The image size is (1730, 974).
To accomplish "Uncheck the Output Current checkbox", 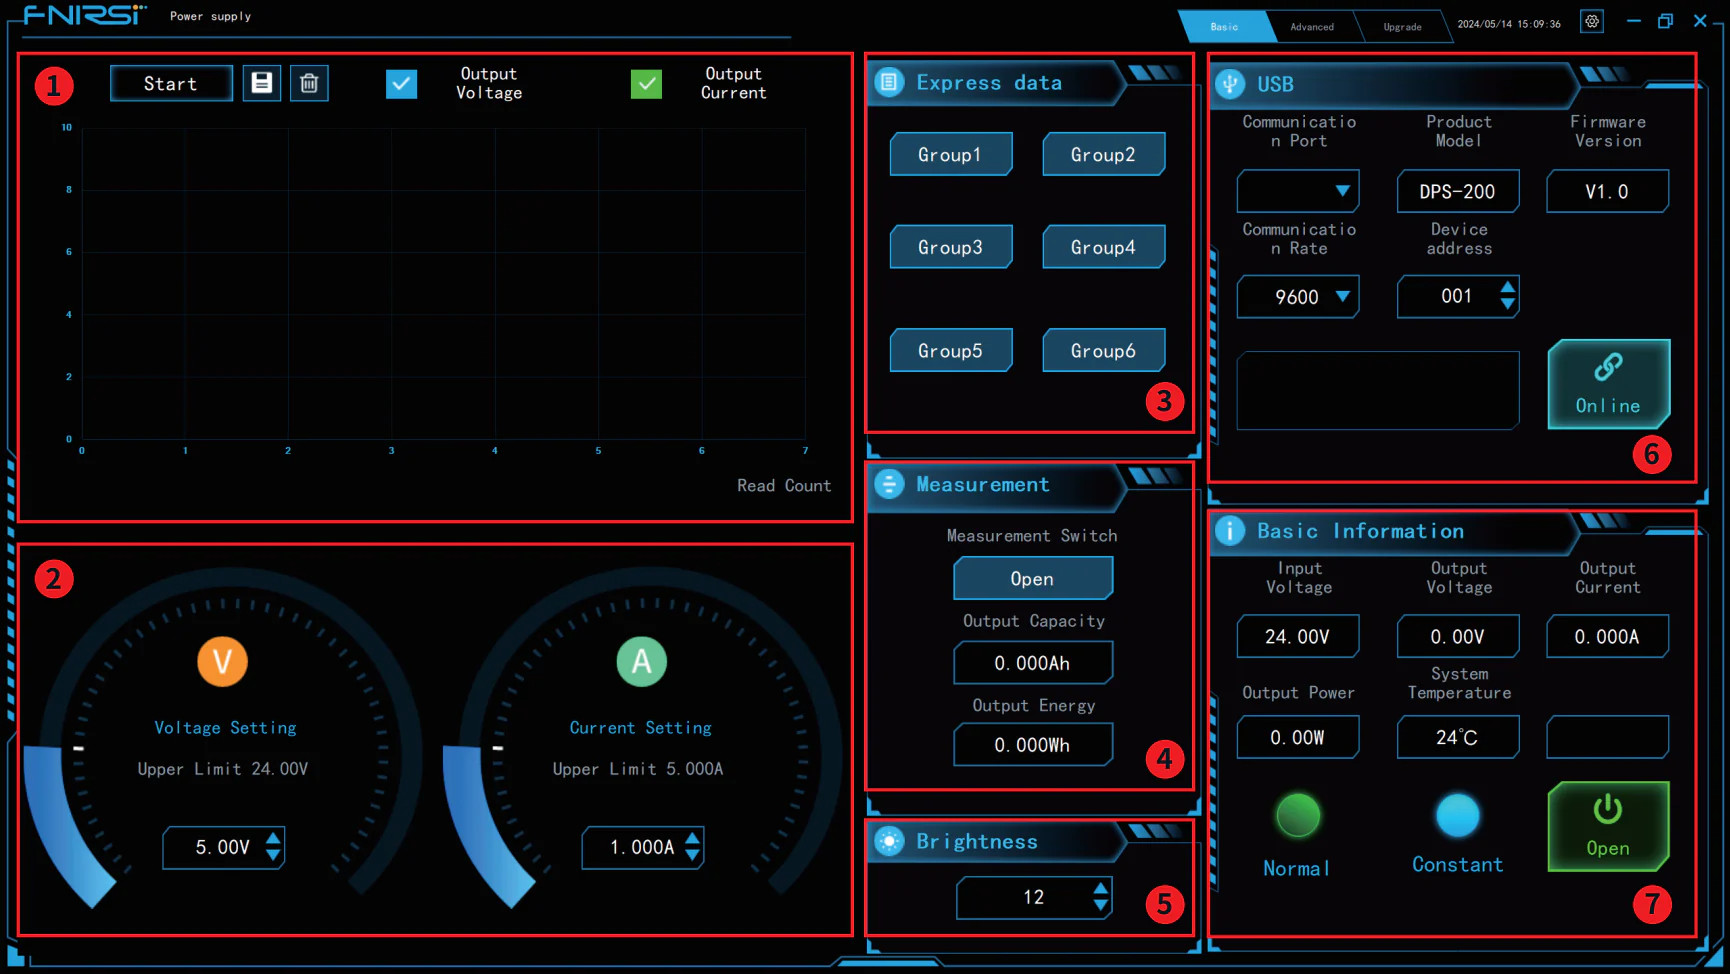I will 646,84.
